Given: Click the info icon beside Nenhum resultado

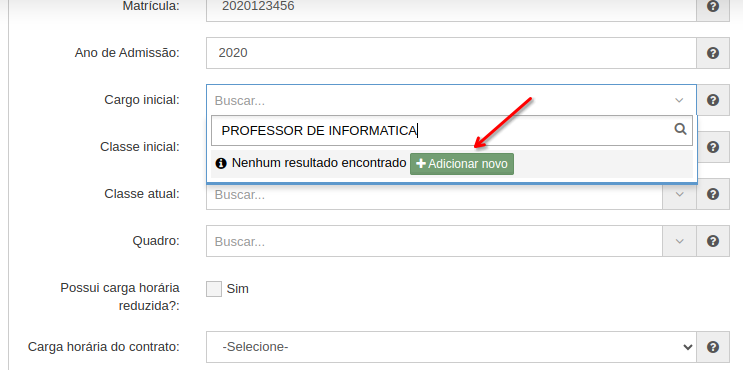Looking at the screenshot, I should tap(221, 163).
